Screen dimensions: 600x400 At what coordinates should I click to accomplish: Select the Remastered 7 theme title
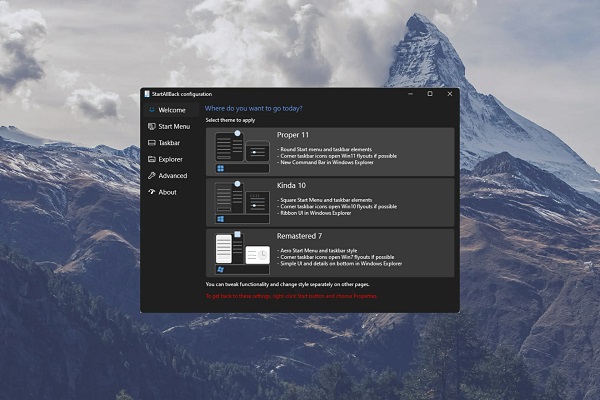click(299, 236)
